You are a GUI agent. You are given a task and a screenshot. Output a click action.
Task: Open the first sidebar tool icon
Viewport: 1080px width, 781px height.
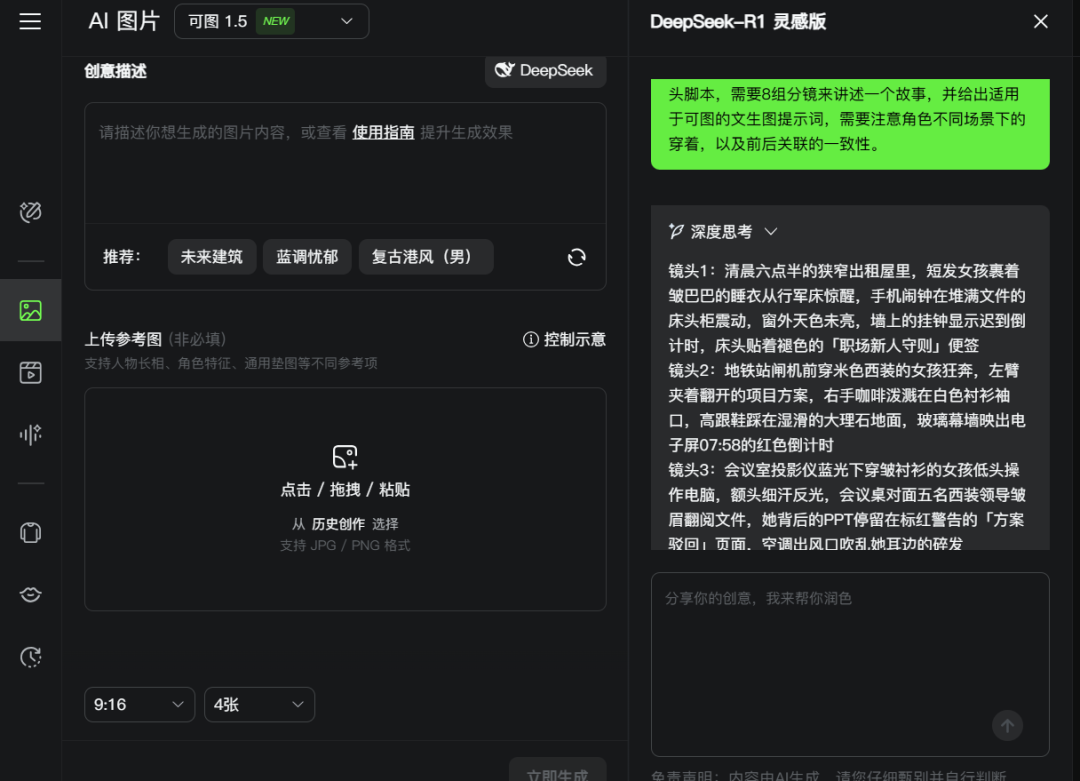(30, 212)
